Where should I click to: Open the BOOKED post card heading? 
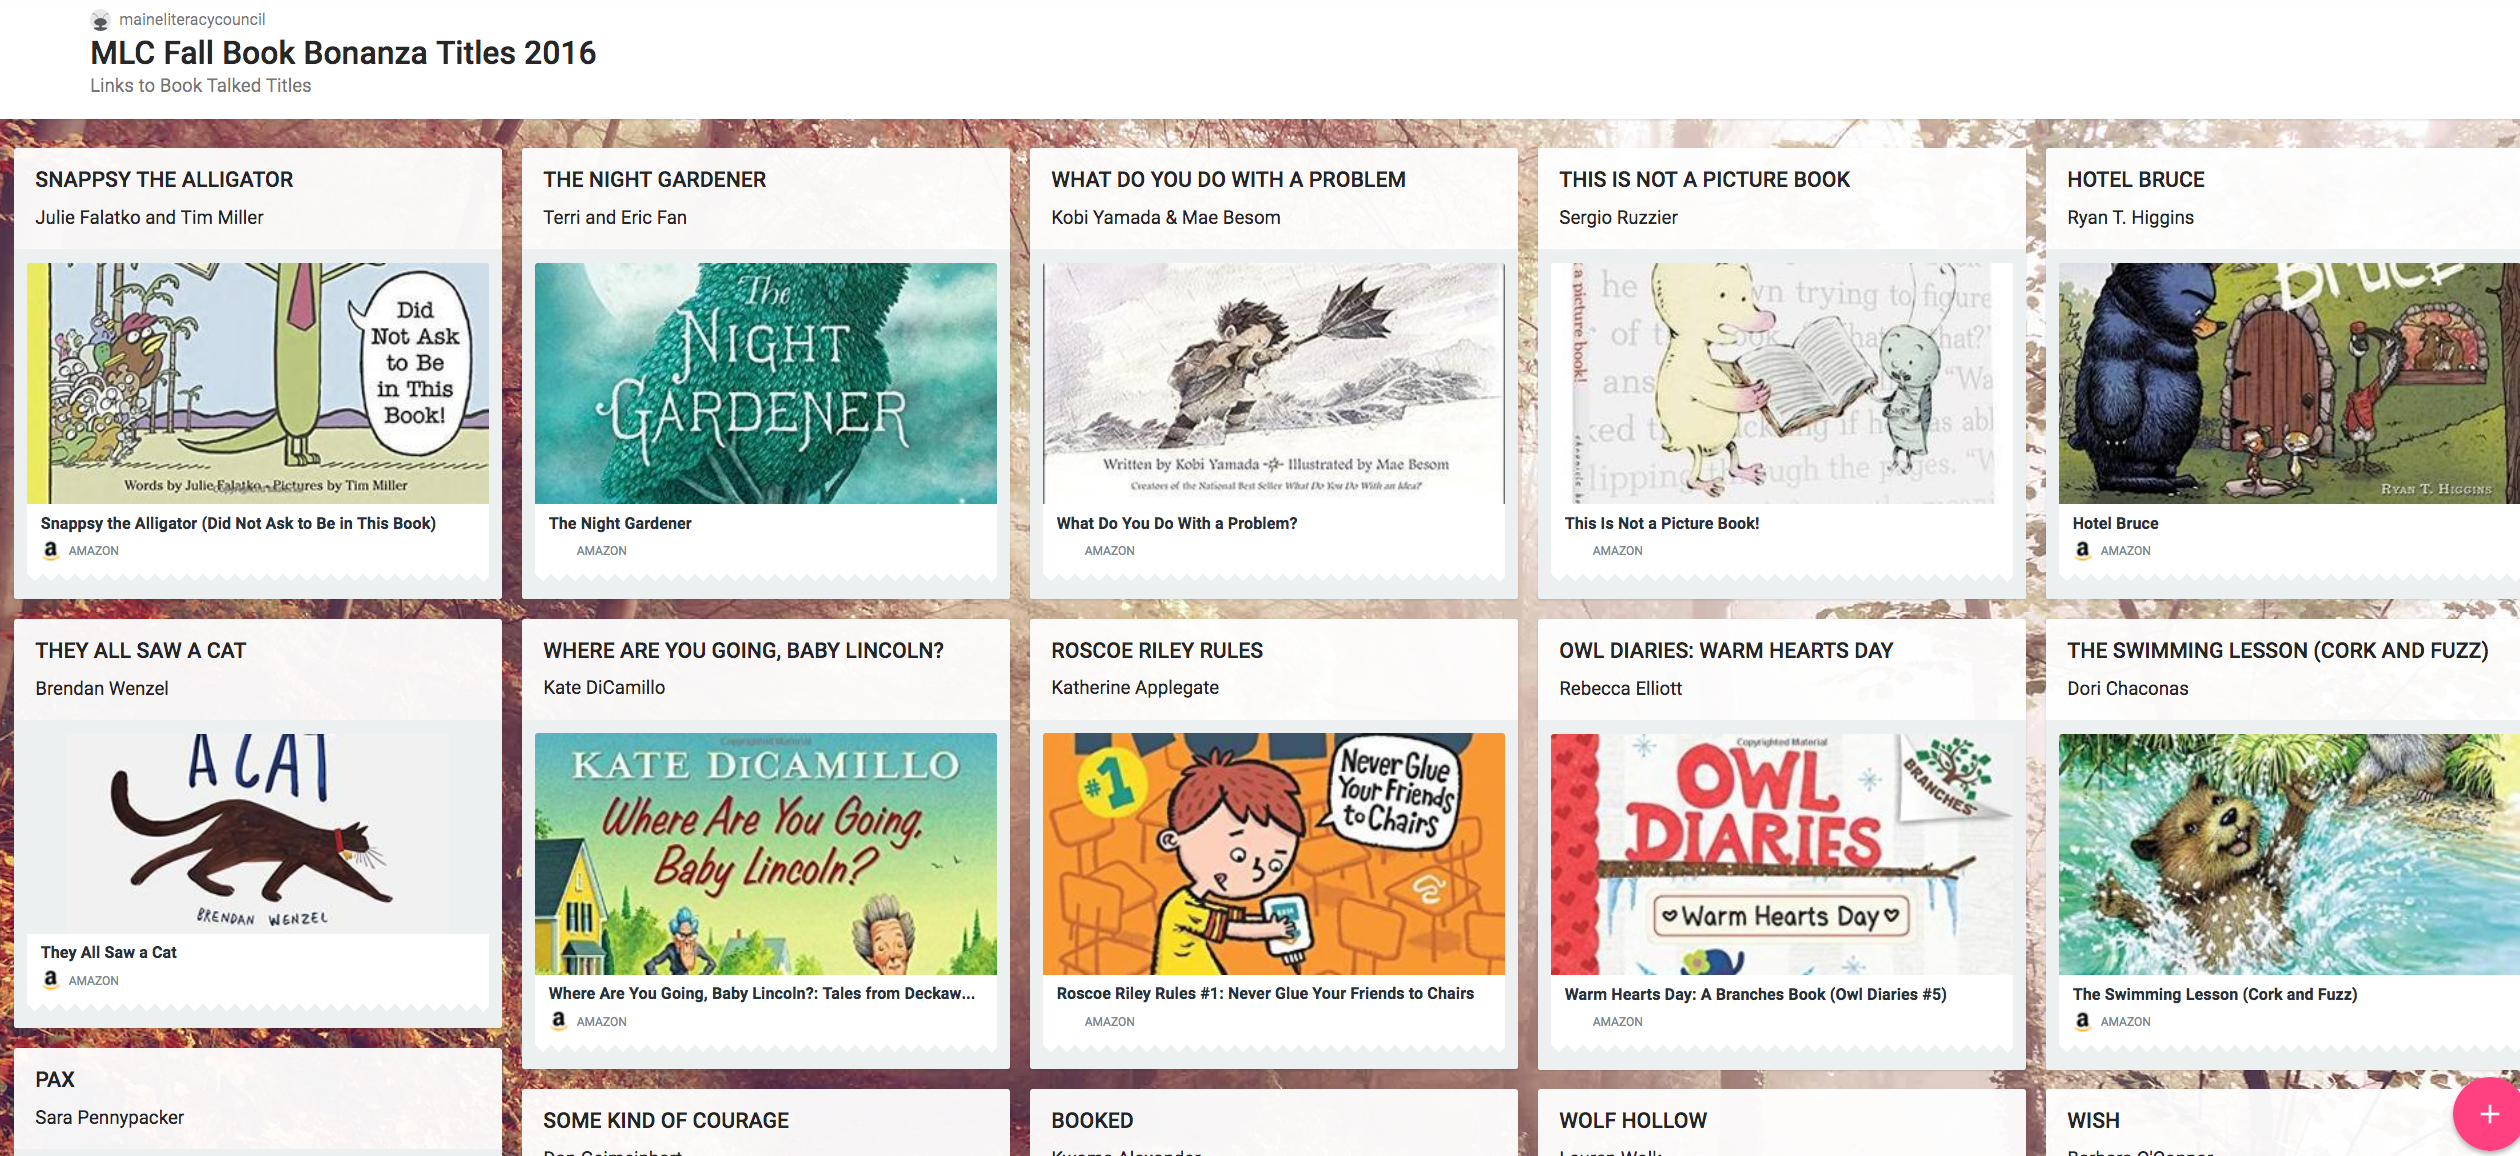point(1092,1120)
